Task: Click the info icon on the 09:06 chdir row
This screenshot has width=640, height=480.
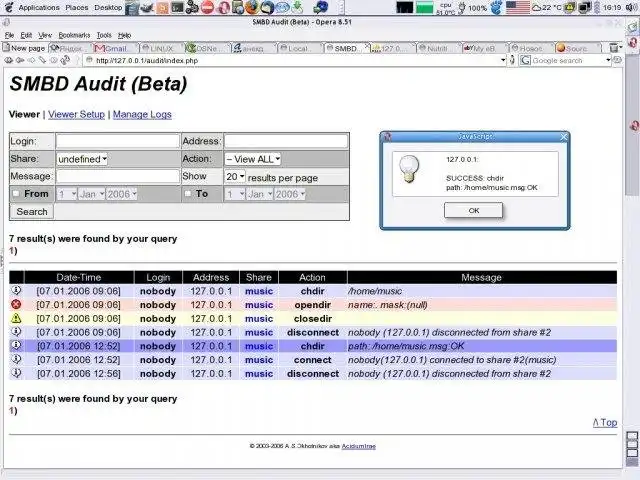Action: point(16,290)
